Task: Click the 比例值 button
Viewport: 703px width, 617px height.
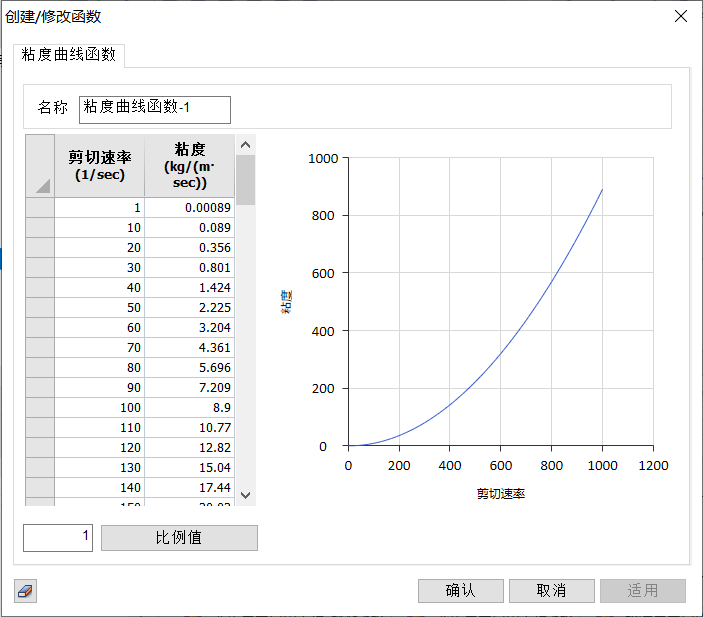Action: pos(179,538)
